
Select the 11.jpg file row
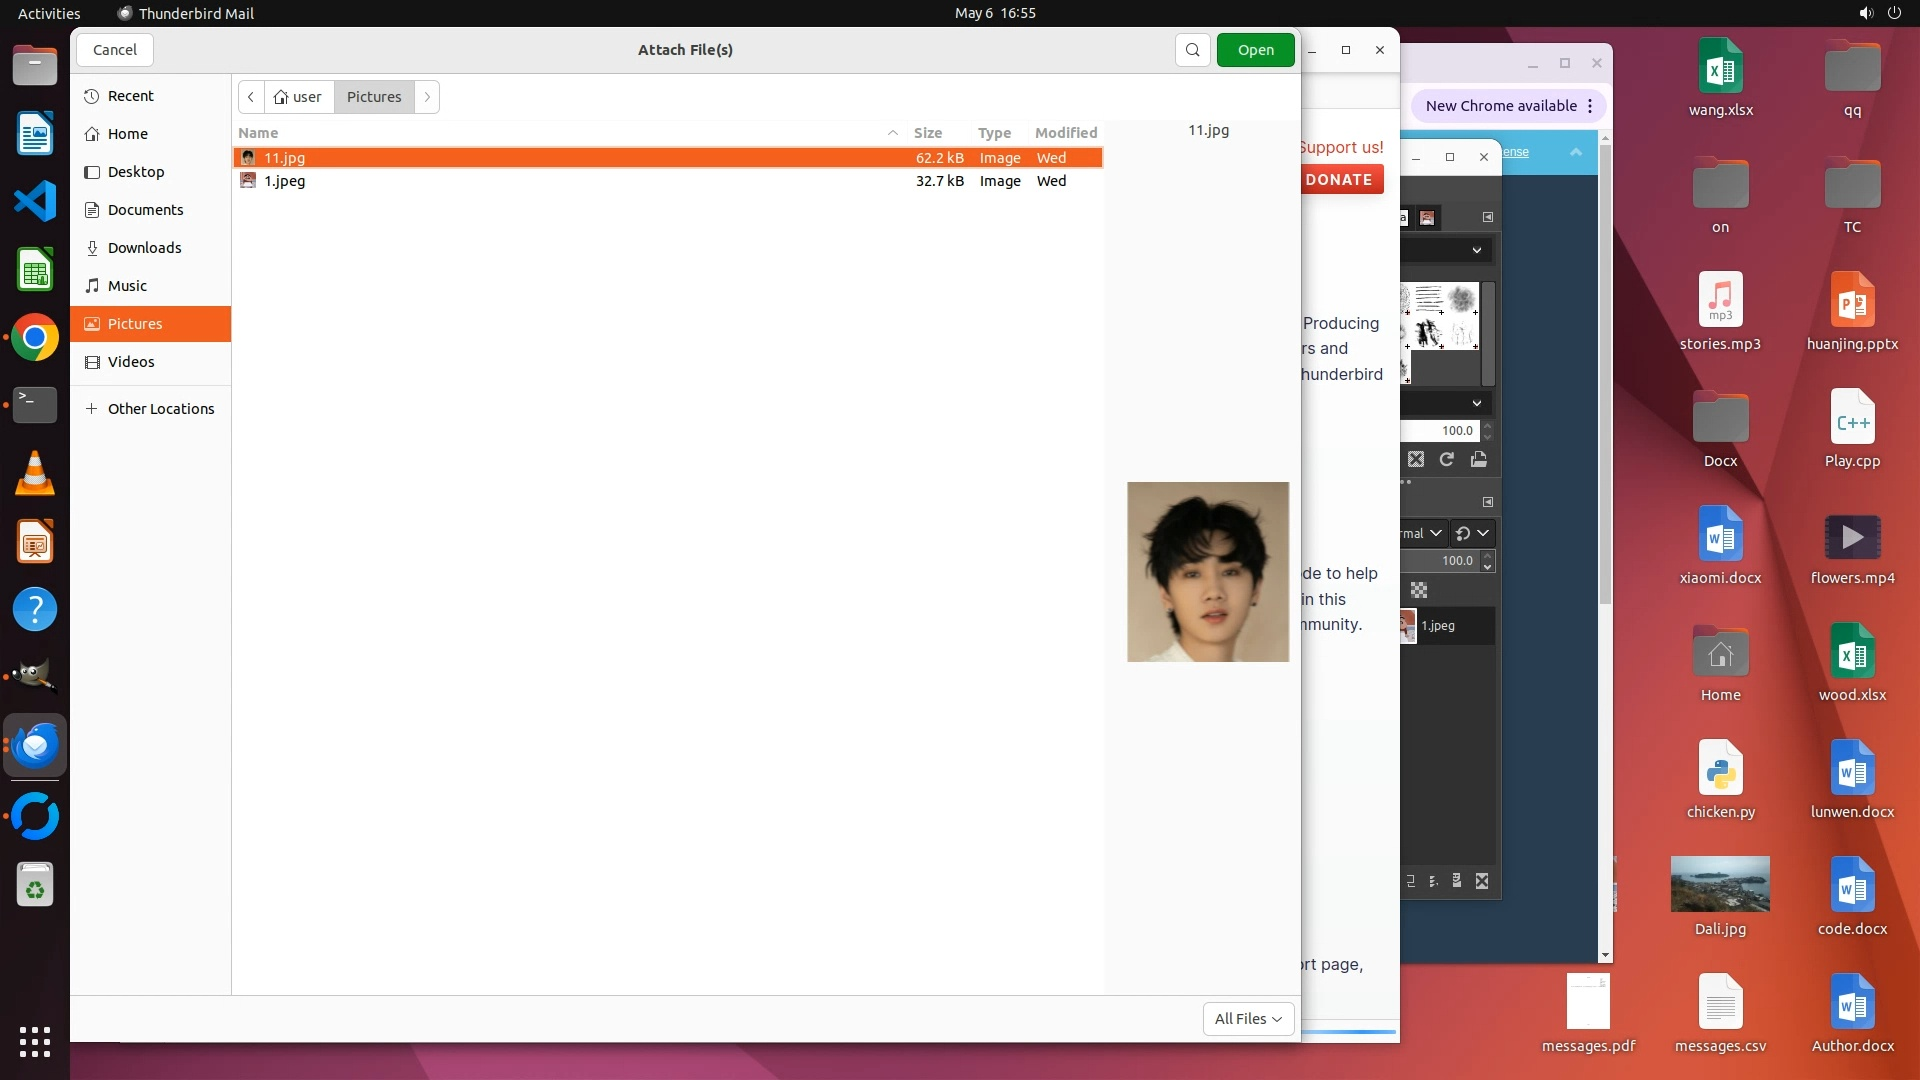click(285, 158)
